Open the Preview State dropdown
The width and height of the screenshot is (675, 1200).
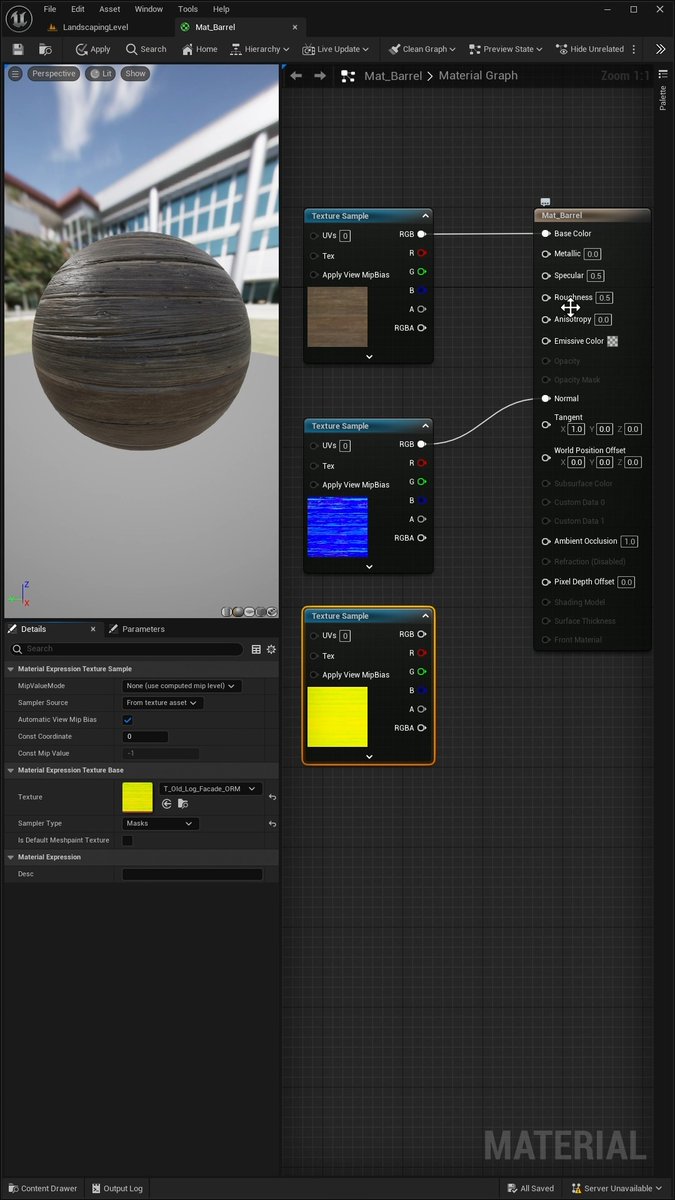[507, 49]
